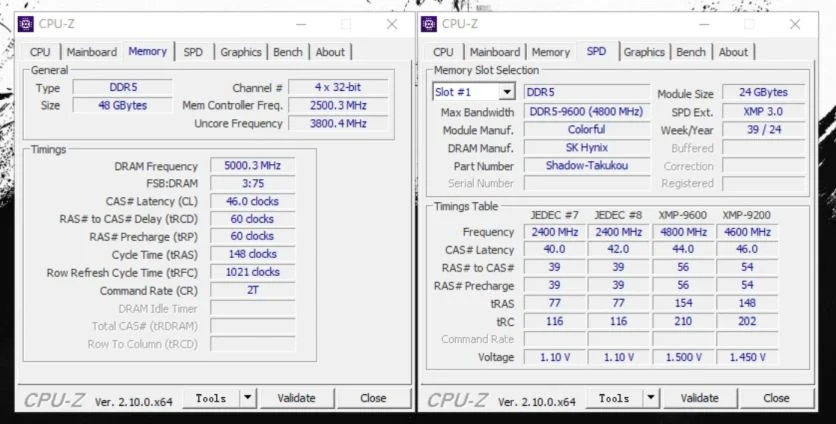Open Graphics tab in left CPU-Z window
Viewport: 836px width, 424px height.
click(241, 52)
